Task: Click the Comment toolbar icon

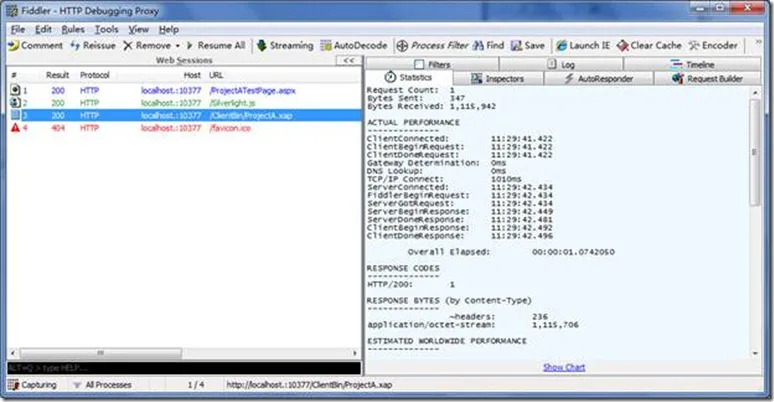Action: pyautogui.click(x=14, y=45)
